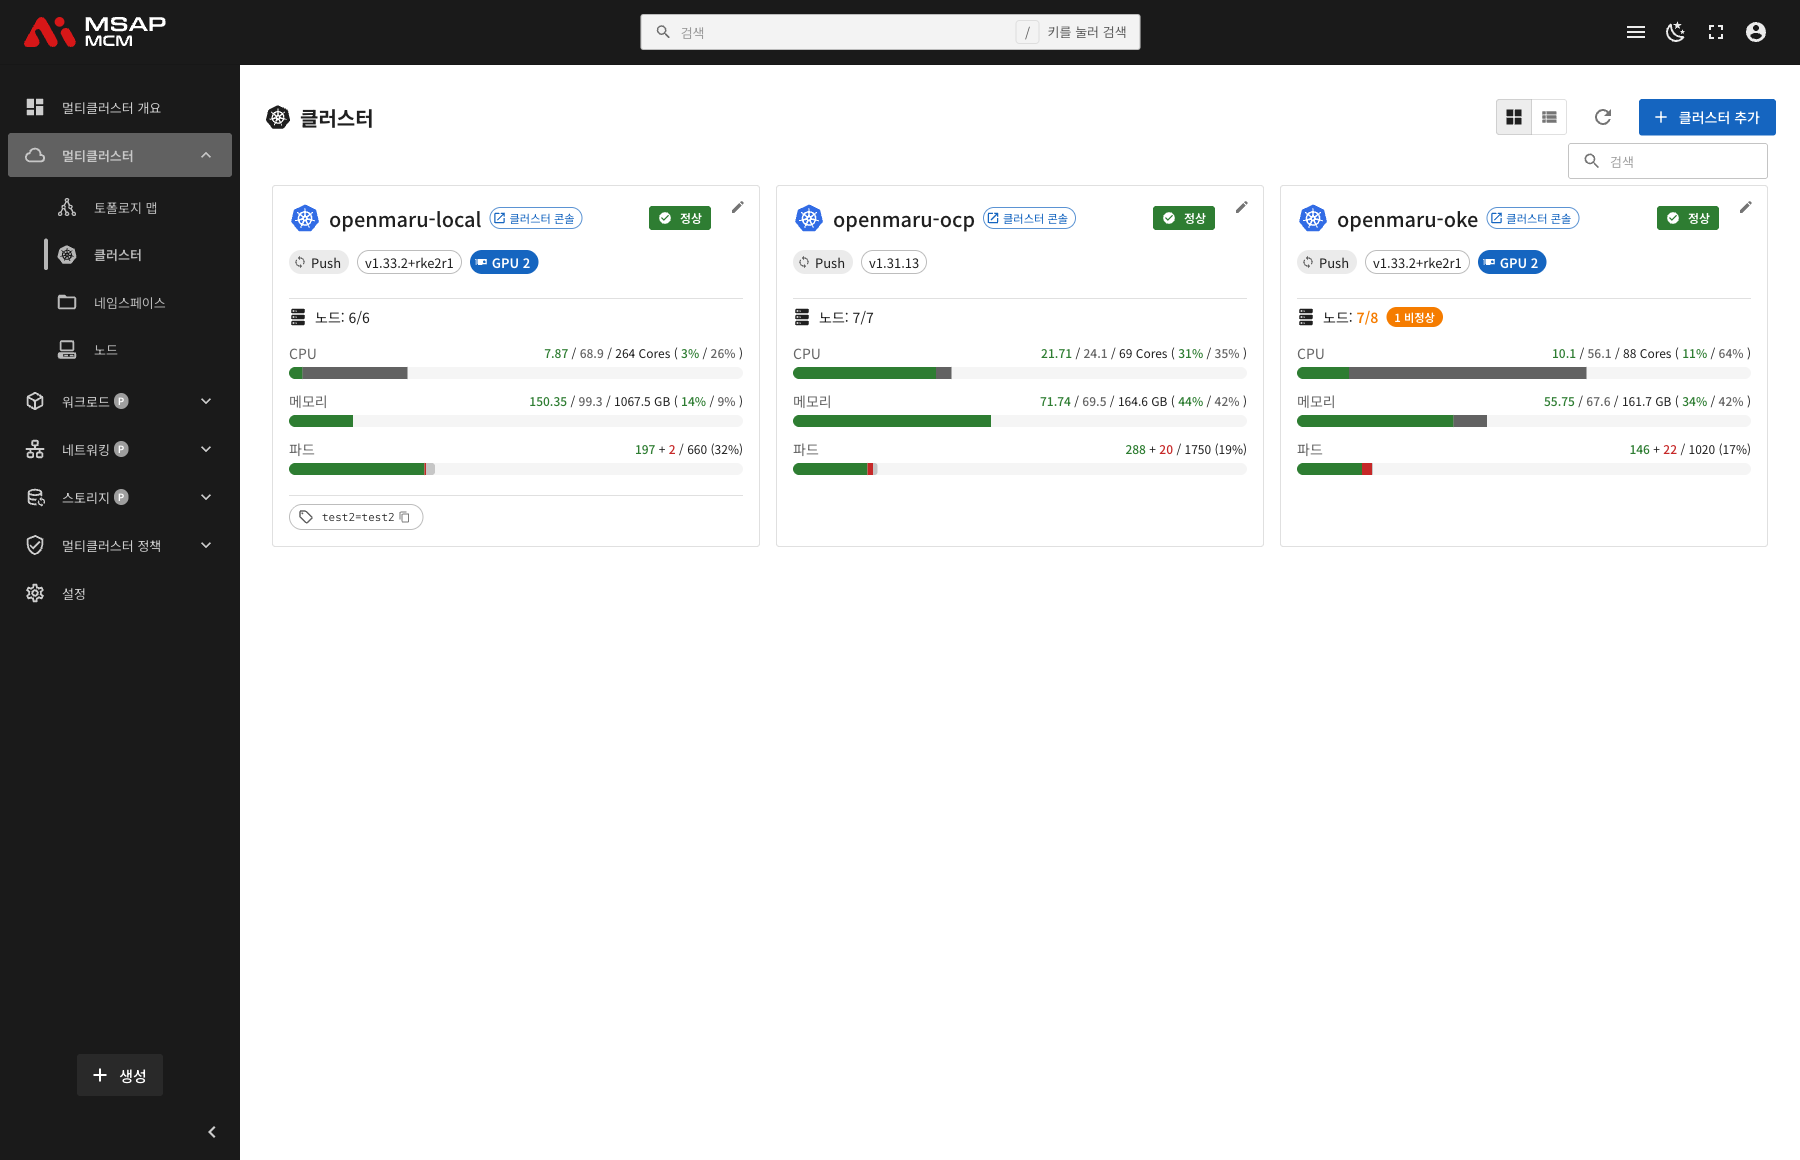Click the 정상 status badge on openmaru-local
The width and height of the screenshot is (1800, 1160).
[680, 218]
